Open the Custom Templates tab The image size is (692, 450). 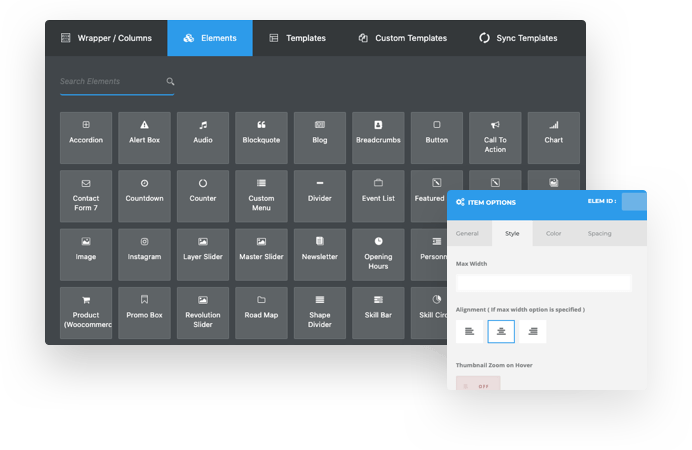(x=405, y=38)
